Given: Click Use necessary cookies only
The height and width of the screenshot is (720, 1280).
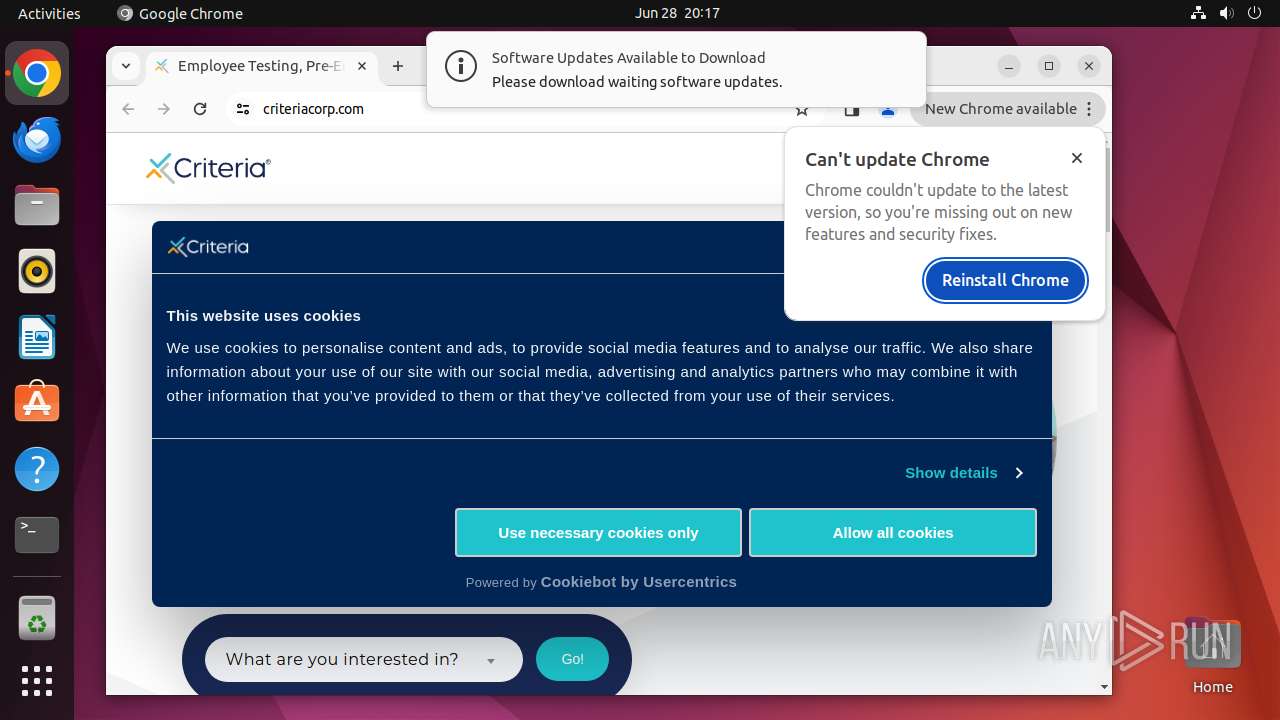Looking at the screenshot, I should click(x=598, y=533).
